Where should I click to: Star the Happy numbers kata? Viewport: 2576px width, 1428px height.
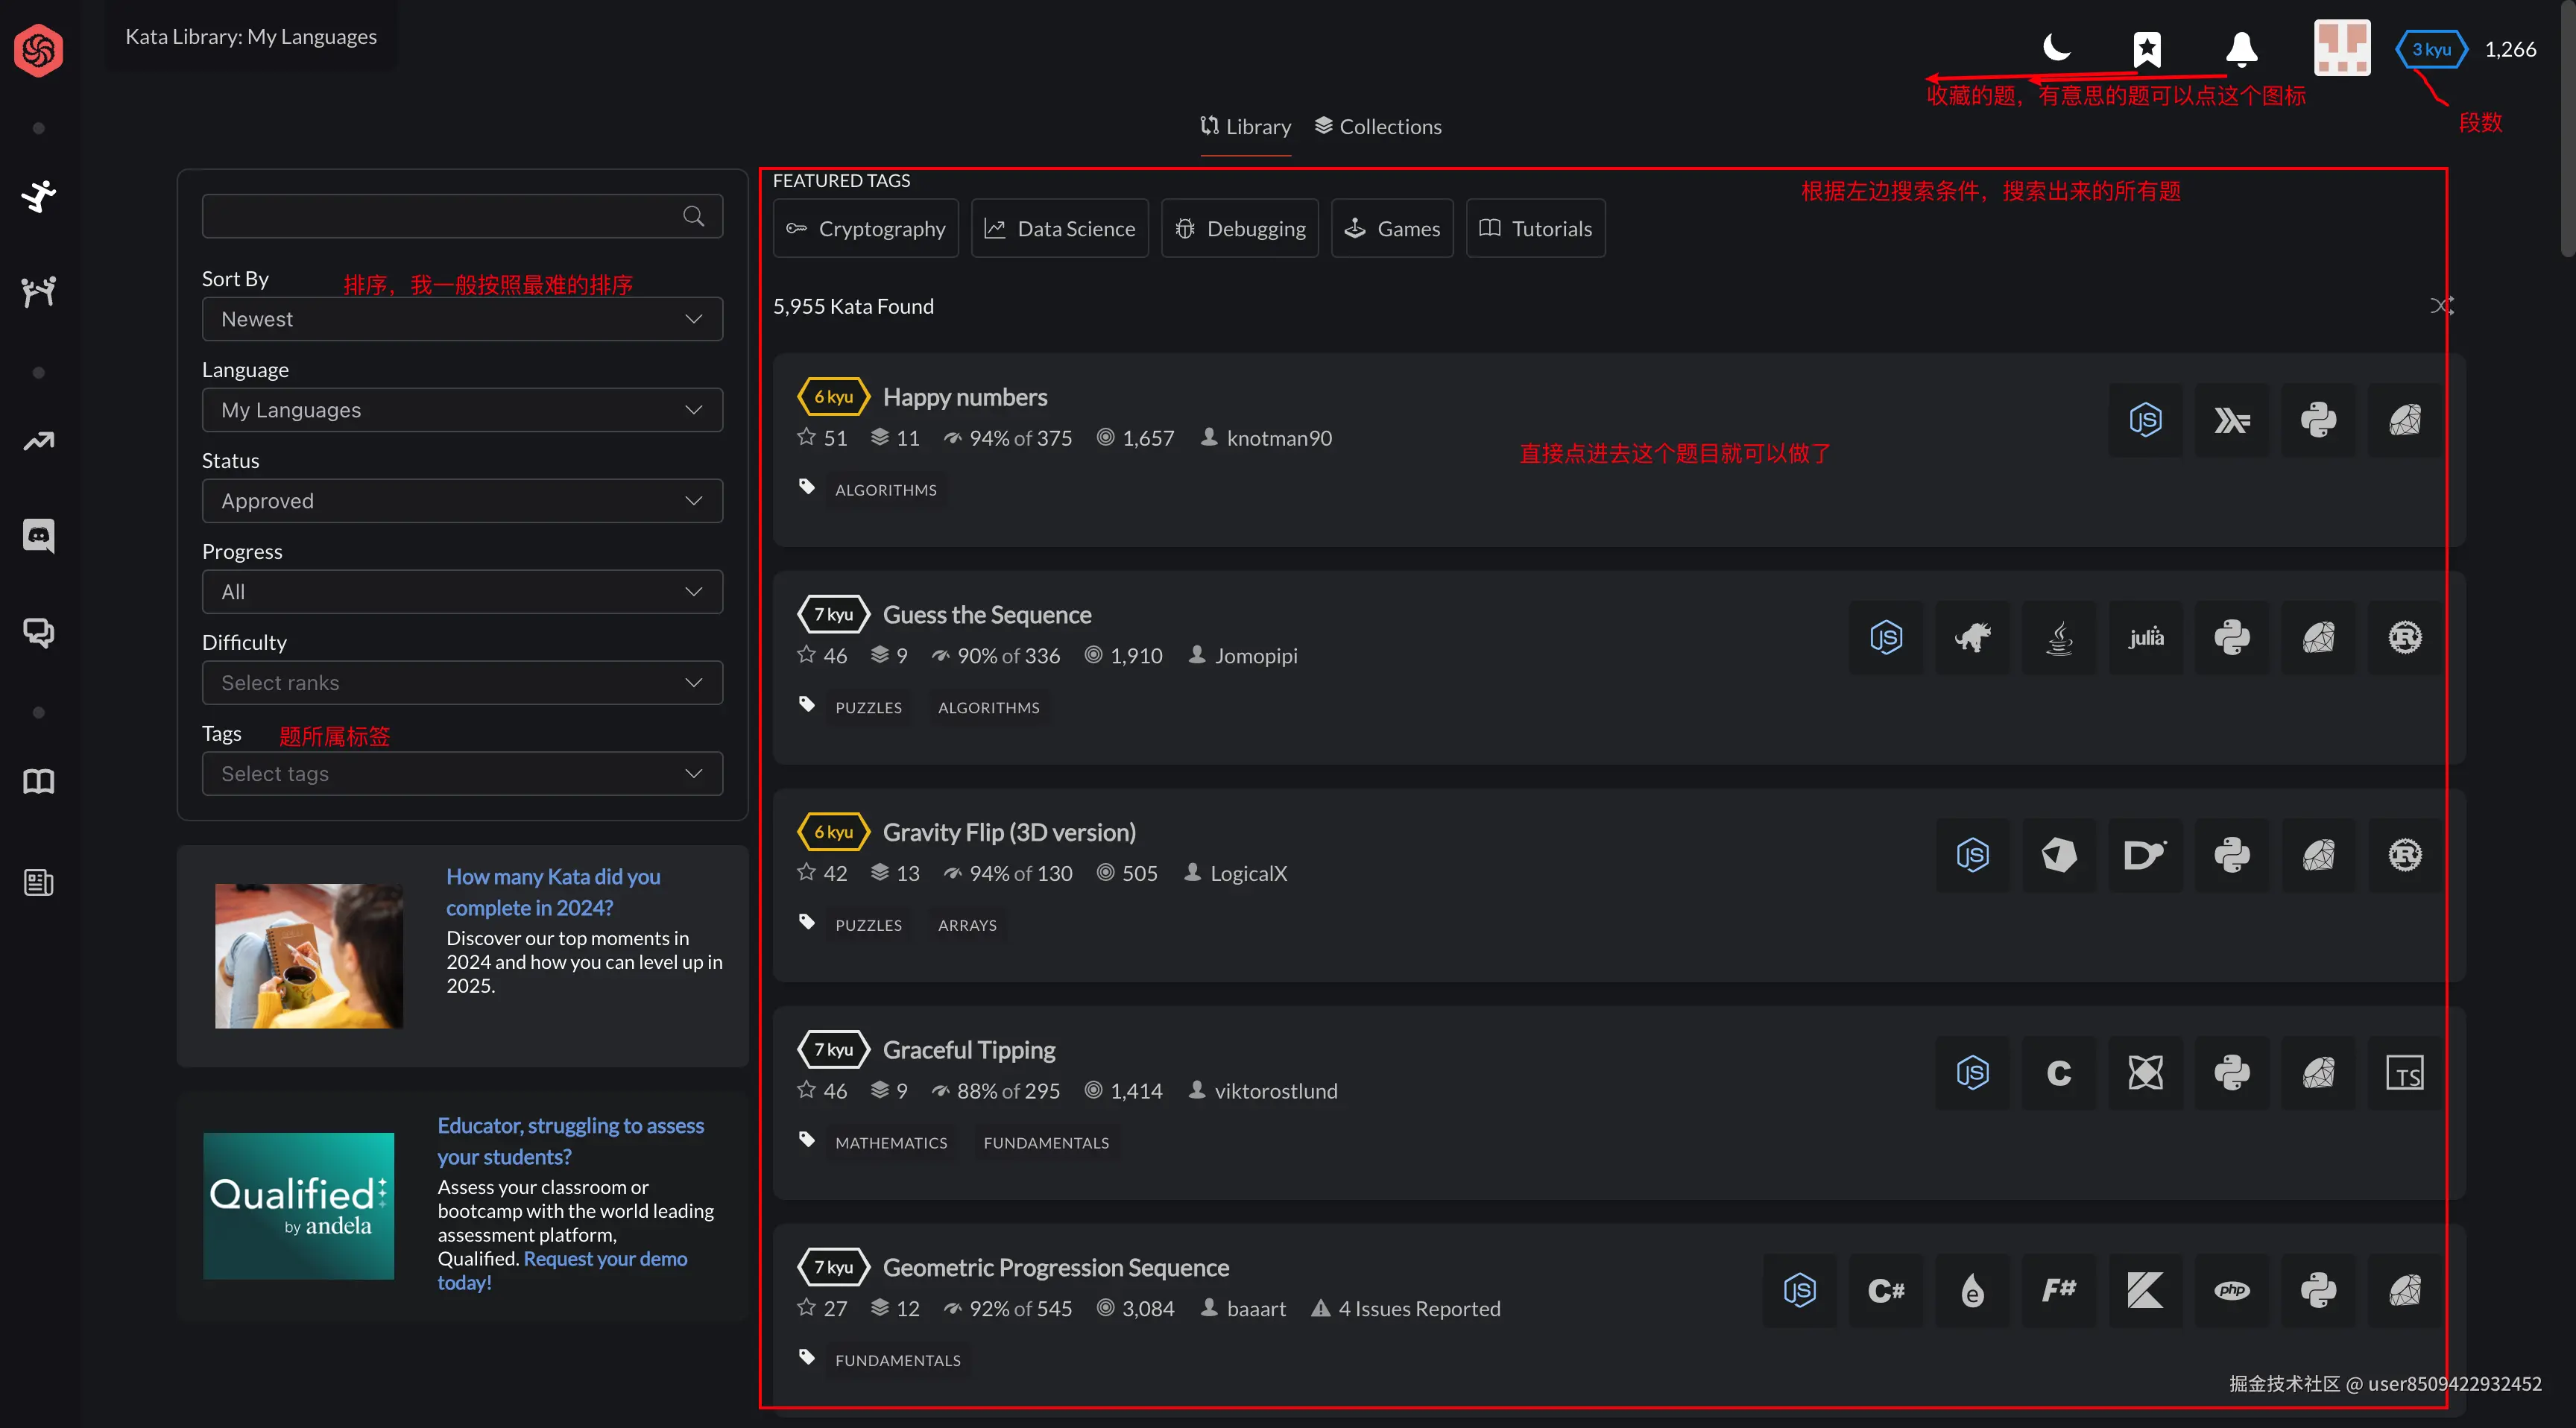click(806, 437)
